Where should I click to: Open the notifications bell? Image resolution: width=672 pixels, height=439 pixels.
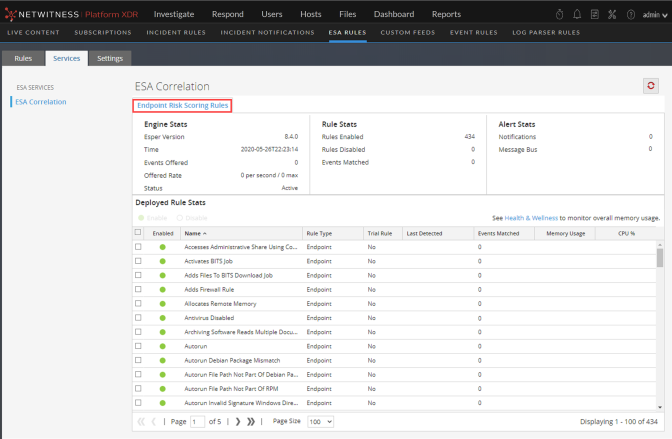577,14
